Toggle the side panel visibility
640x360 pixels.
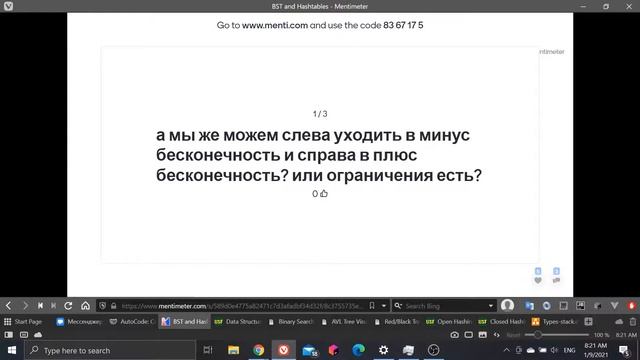pos(8,335)
